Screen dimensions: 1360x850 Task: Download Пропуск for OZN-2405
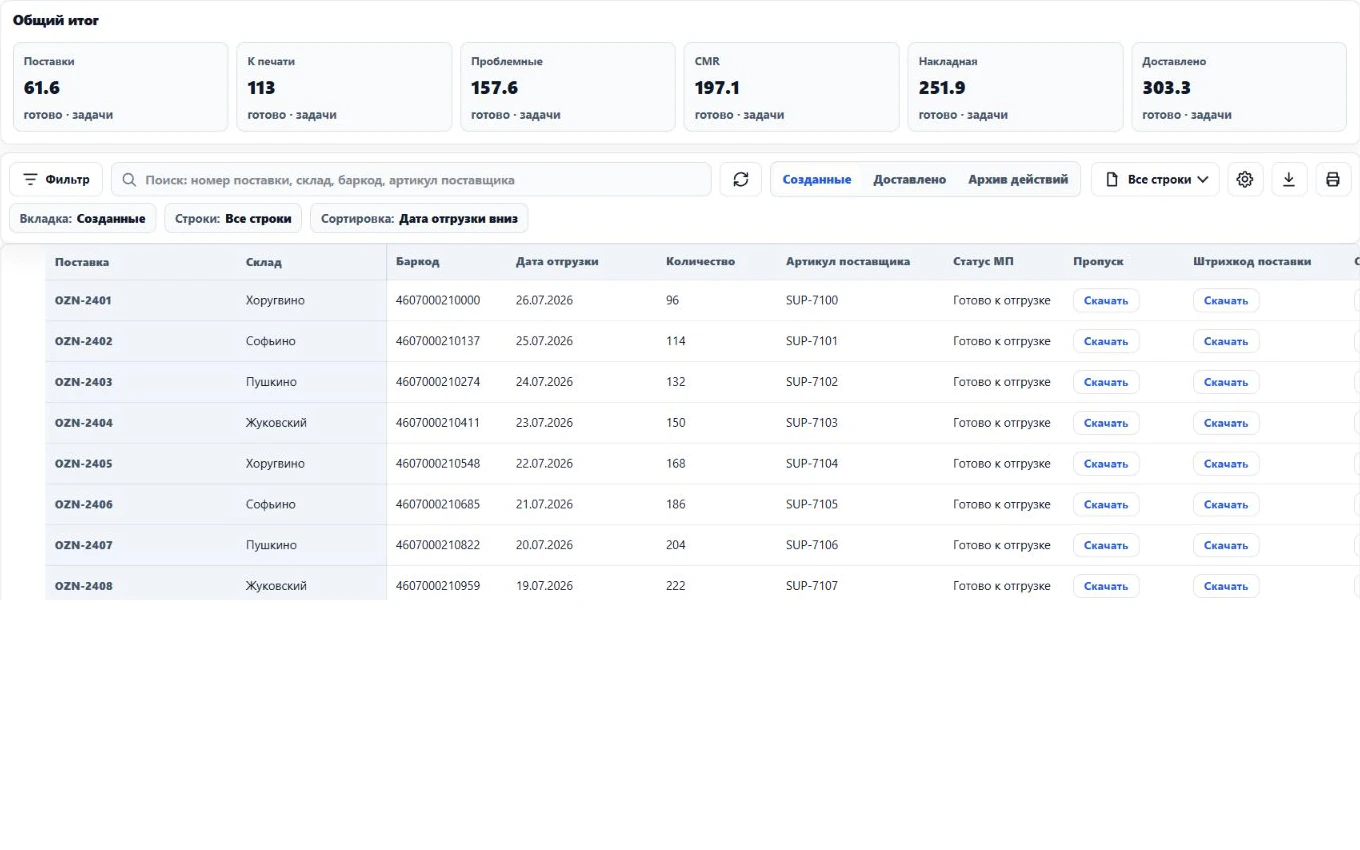pos(1106,464)
